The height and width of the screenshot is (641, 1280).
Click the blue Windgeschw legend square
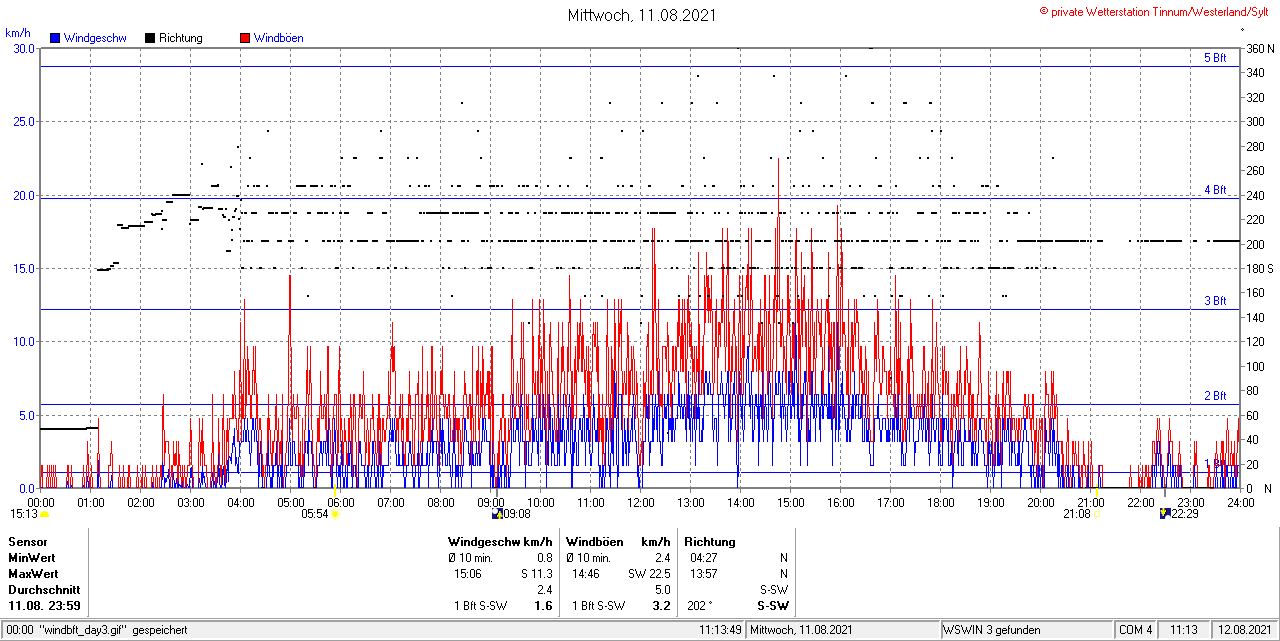point(55,38)
